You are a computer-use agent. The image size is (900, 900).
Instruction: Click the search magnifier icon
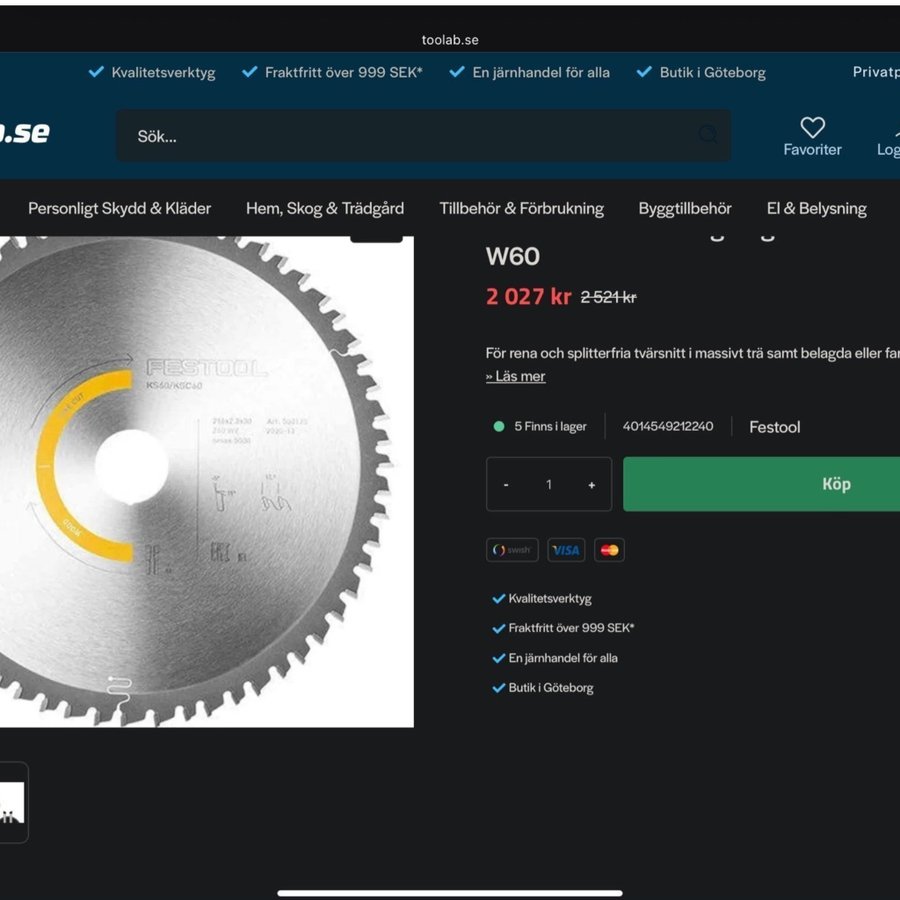[x=708, y=134]
